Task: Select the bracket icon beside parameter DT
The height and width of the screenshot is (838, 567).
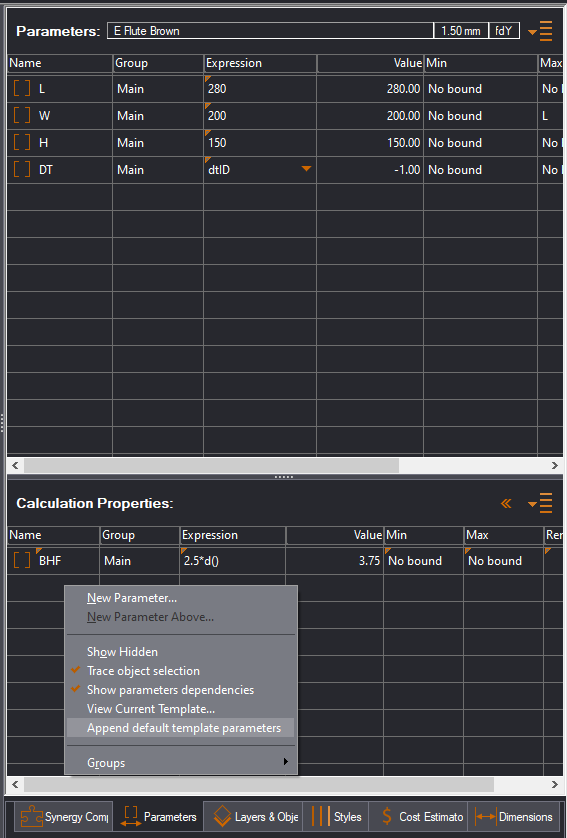Action: pos(22,169)
